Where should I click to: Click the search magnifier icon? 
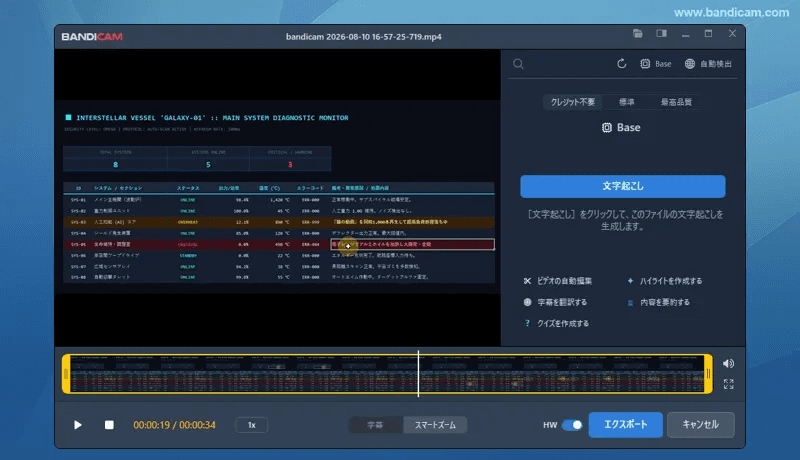click(x=518, y=64)
